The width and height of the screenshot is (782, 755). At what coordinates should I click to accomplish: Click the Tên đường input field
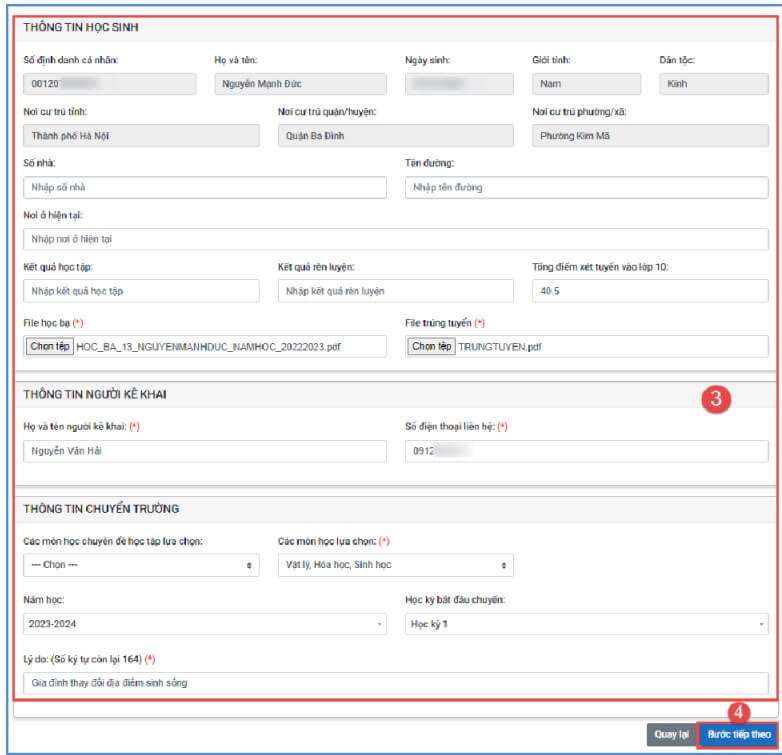586,187
